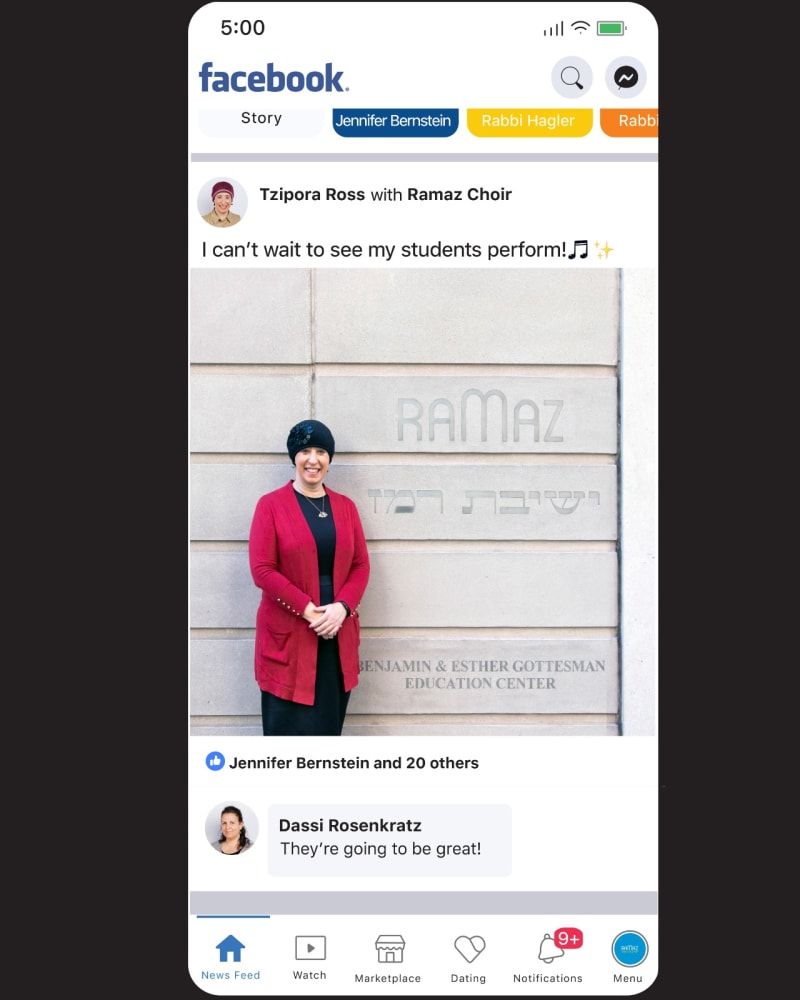Open the Menu profile circle
800x1000 pixels.
tap(629, 948)
